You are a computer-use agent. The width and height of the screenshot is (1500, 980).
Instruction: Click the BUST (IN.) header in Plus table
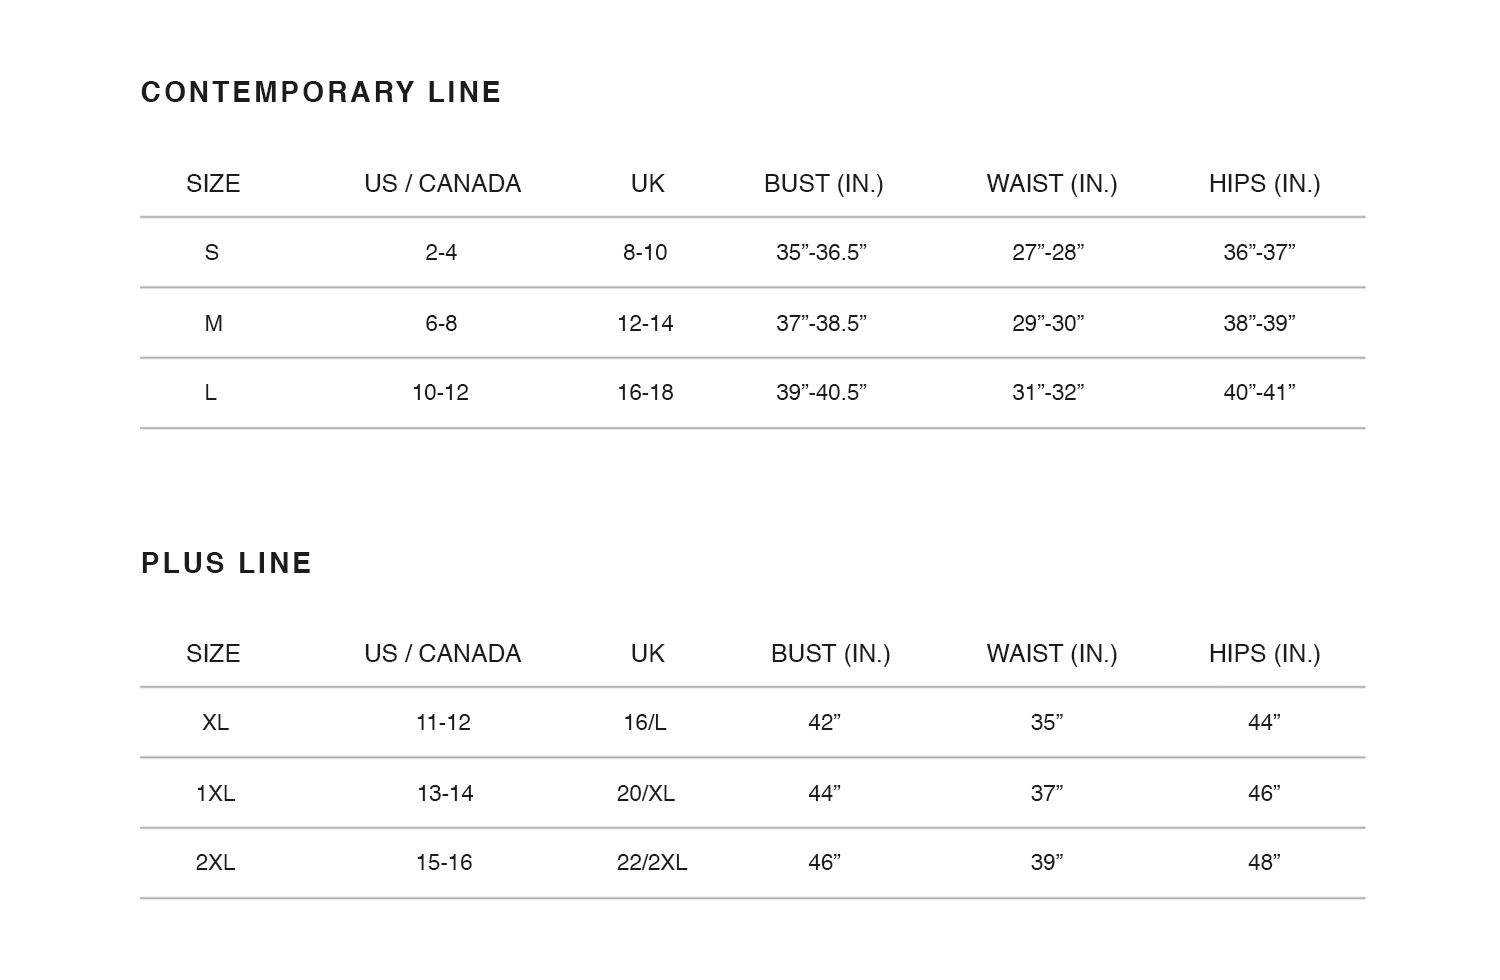pos(831,654)
